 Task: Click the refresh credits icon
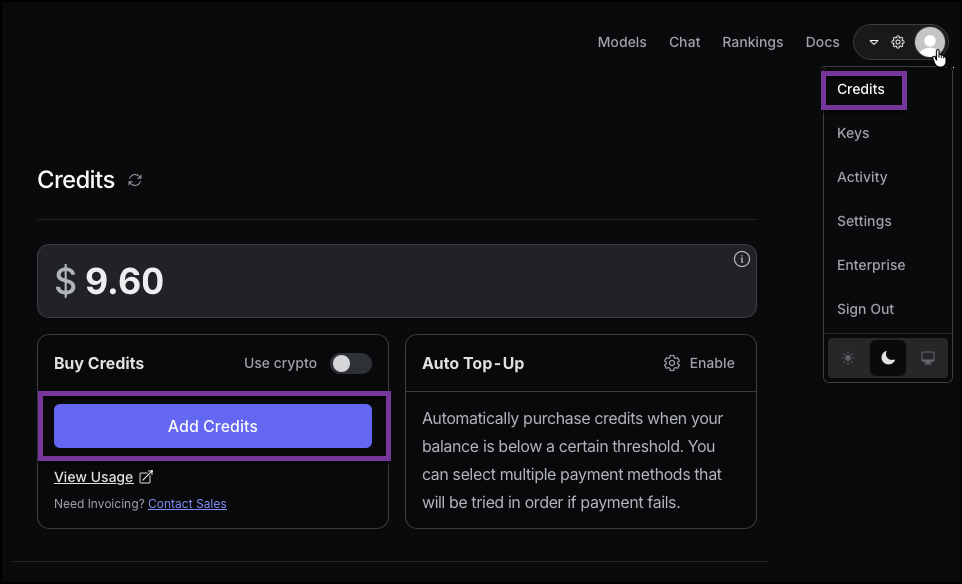(x=135, y=180)
